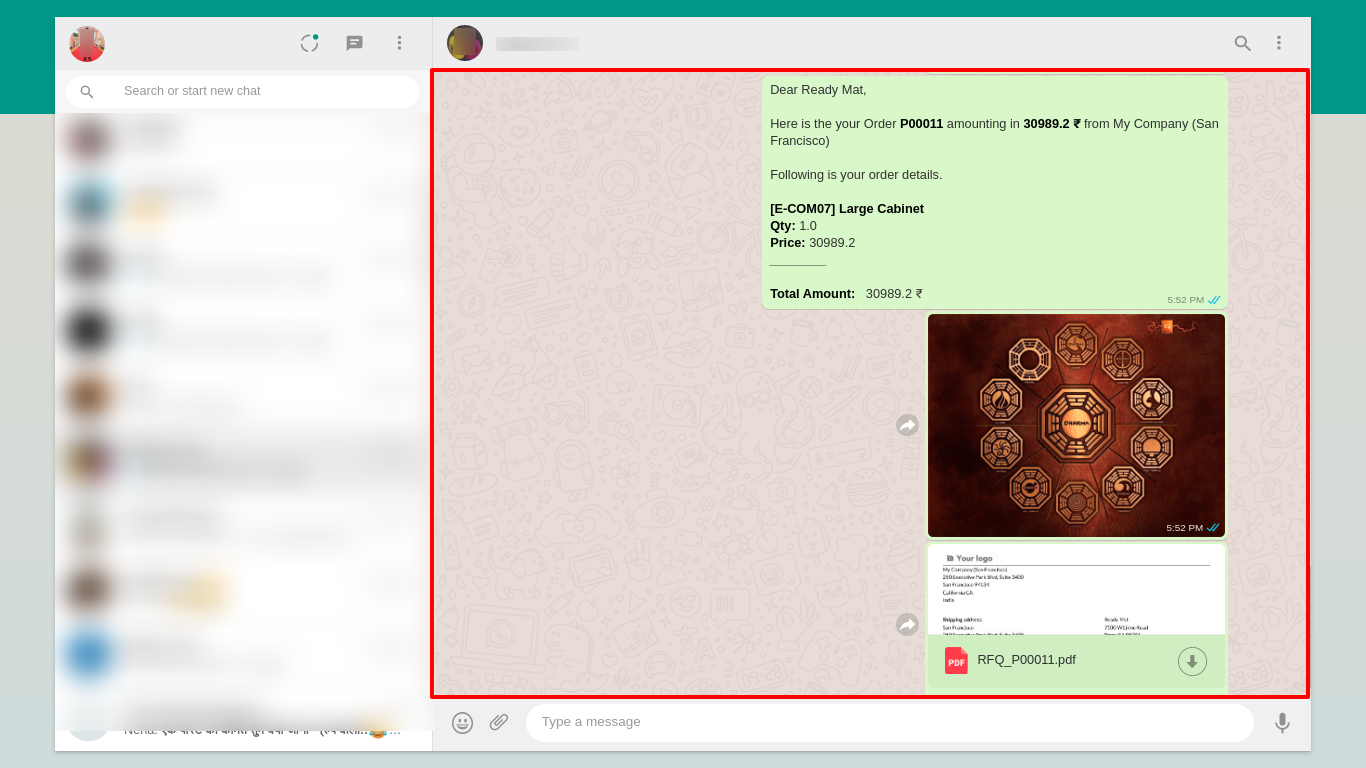The width and height of the screenshot is (1366, 768).
Task: Click 'Following is your order details.' text
Action: coord(856,175)
